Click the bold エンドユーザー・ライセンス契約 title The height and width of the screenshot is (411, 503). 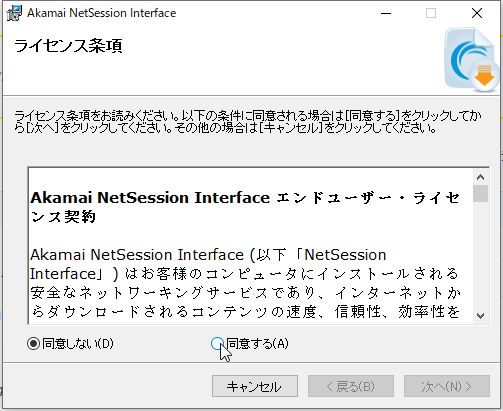point(245,207)
